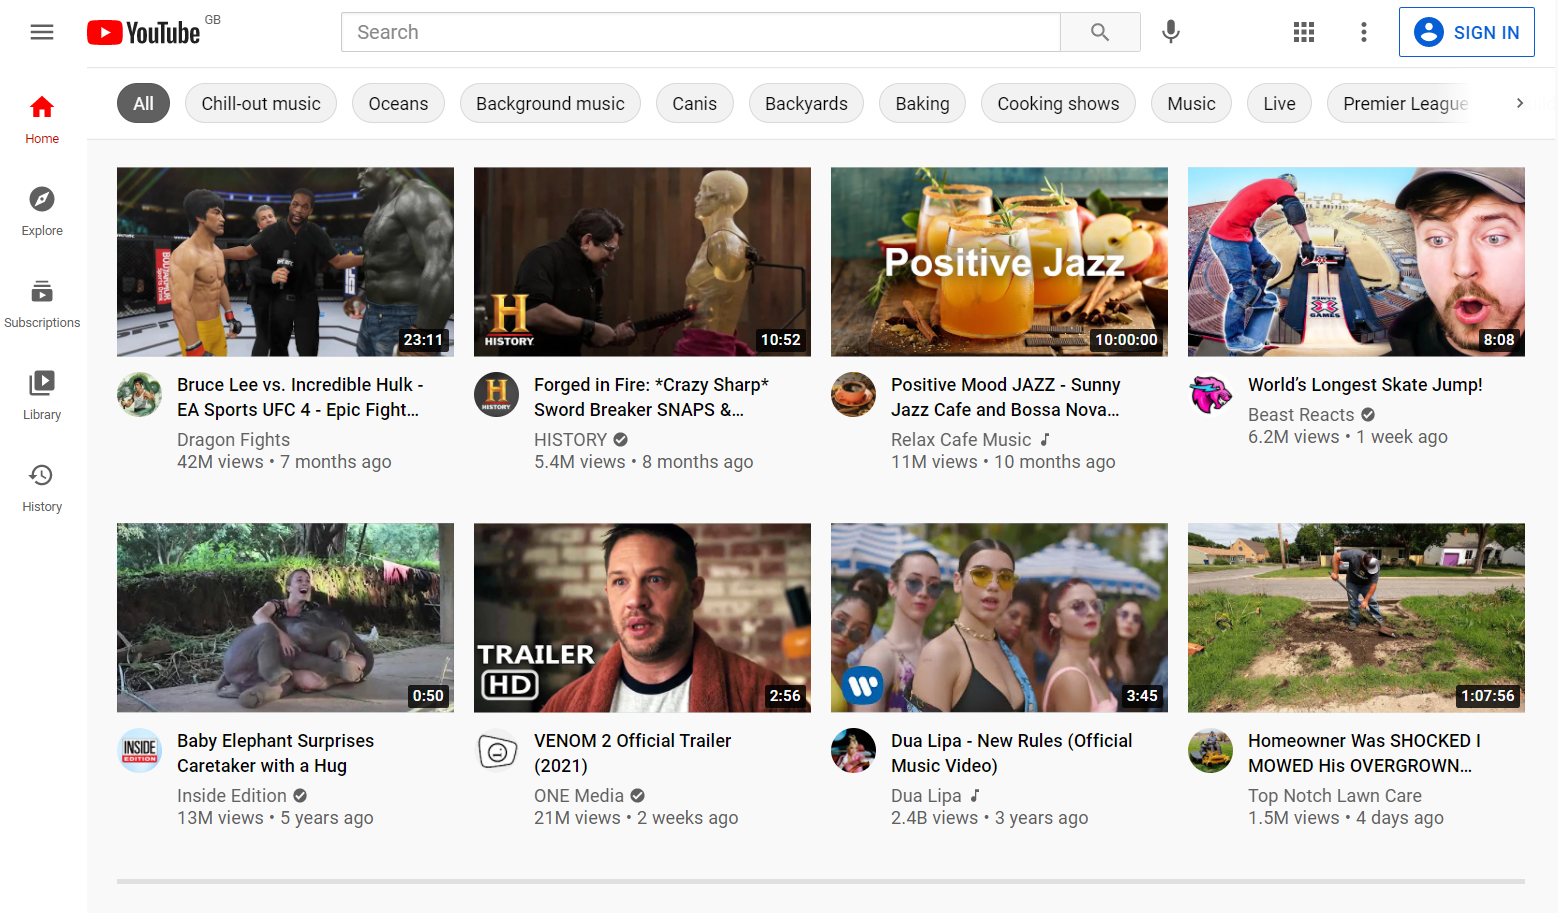Open 'Positive Mood JAZZ - Sunny' title
This screenshot has width=1558, height=913.
click(x=1006, y=397)
